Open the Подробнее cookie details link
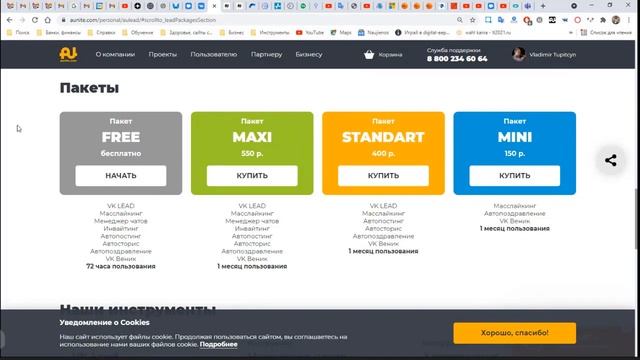The width and height of the screenshot is (640, 360). [x=218, y=344]
